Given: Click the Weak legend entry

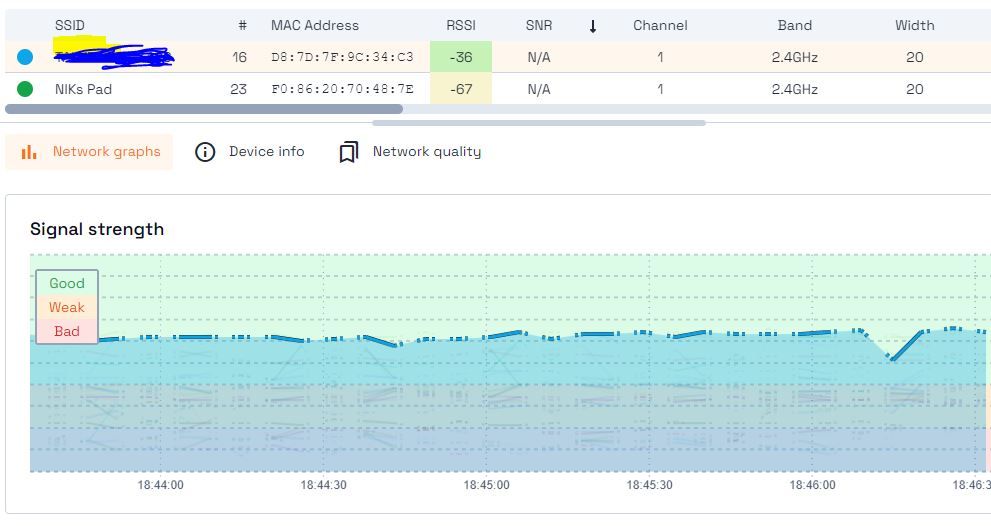Looking at the screenshot, I should coord(67,307).
